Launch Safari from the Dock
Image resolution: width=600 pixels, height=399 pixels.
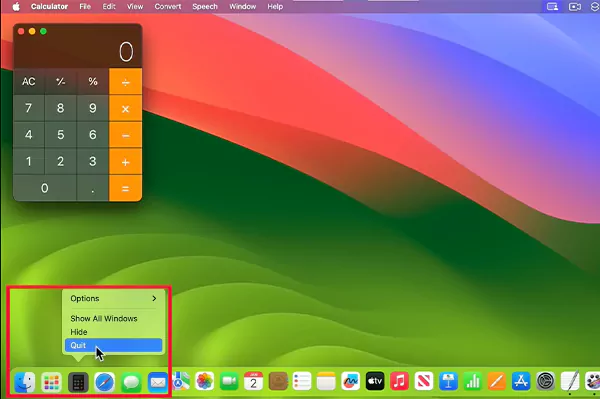pyautogui.click(x=104, y=382)
